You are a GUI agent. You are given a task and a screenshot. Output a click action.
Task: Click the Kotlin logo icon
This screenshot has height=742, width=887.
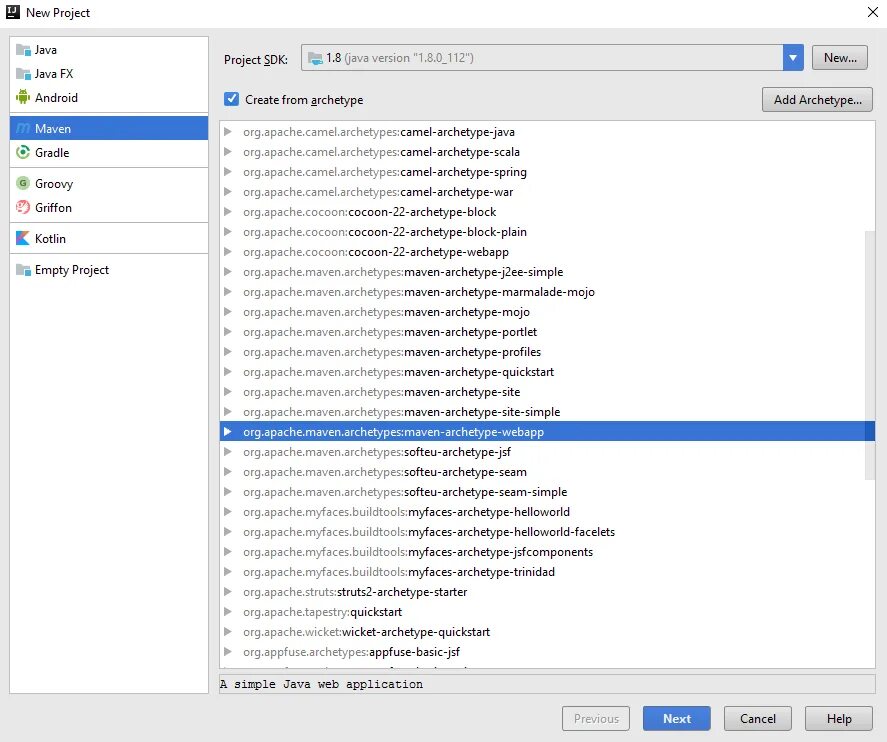tap(23, 238)
